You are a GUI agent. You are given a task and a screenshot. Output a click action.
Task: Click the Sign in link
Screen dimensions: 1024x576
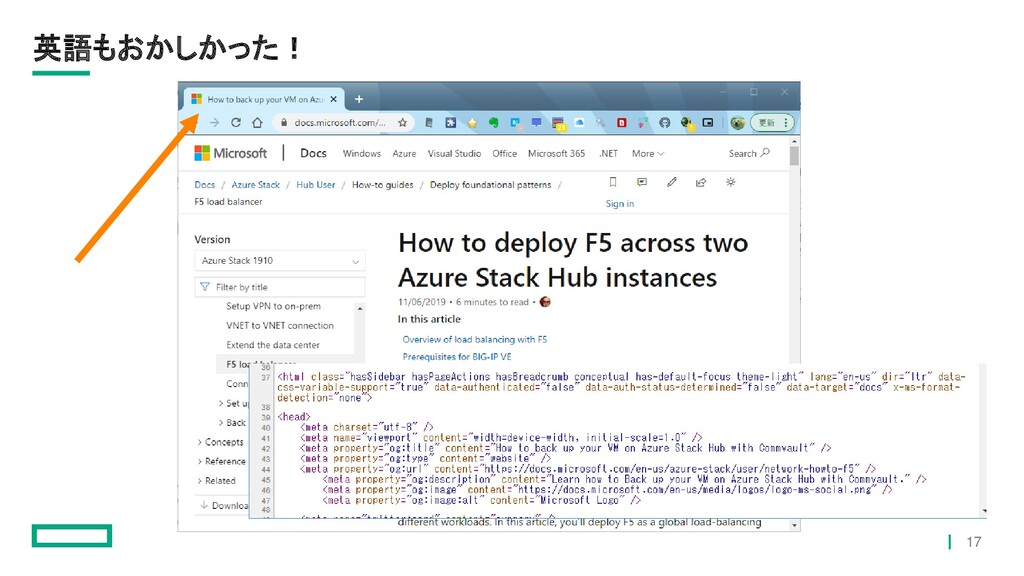pos(620,204)
